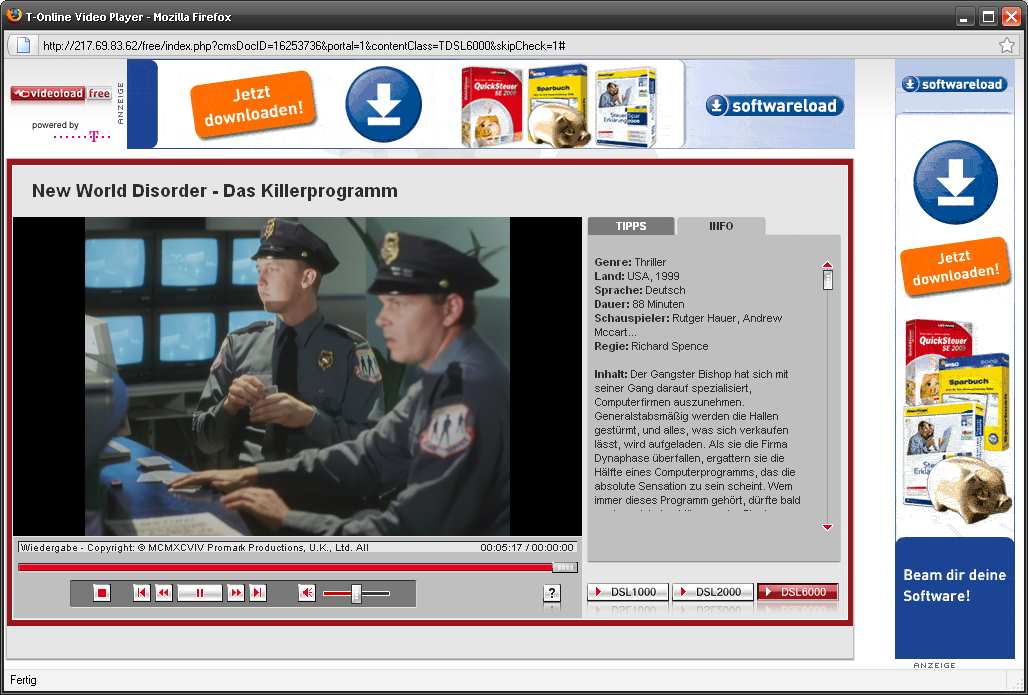Screen dimensions: 1028x695
Task: Rewind the video
Action: pos(164,593)
